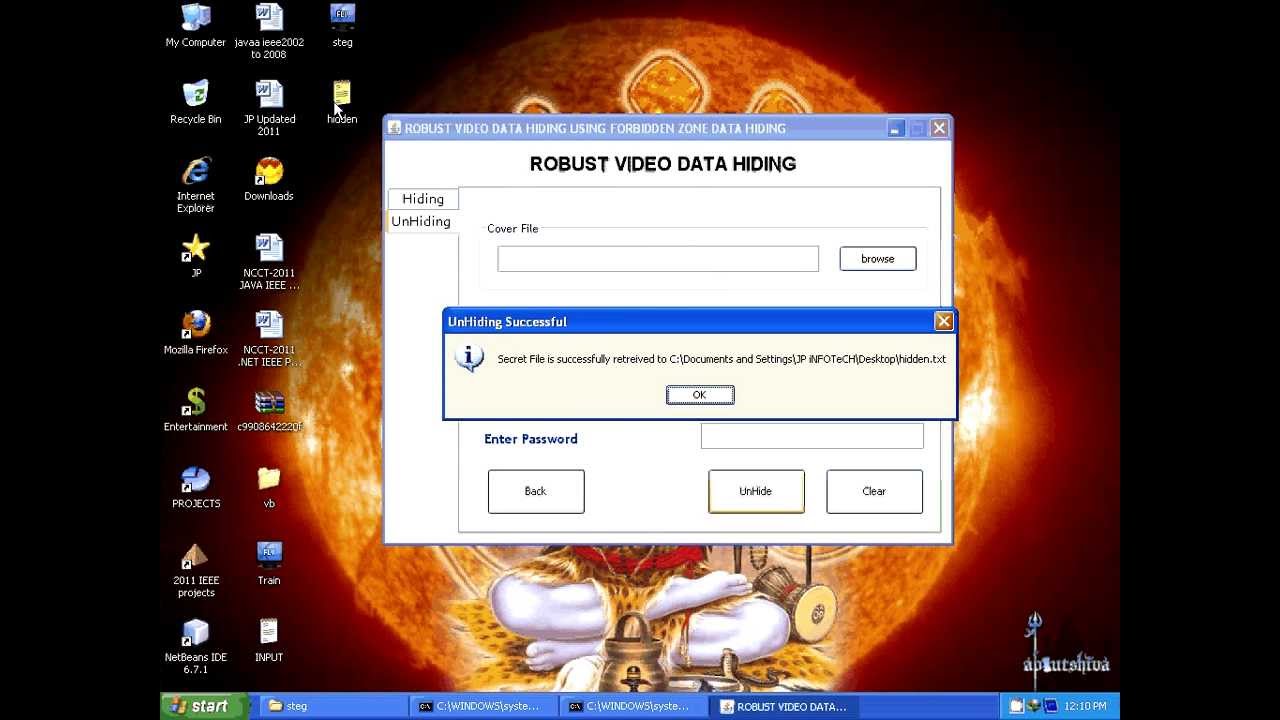The width and height of the screenshot is (1280, 720).
Task: Switch to the first C:\WINDOWS\system command prompt
Action: (x=484, y=706)
